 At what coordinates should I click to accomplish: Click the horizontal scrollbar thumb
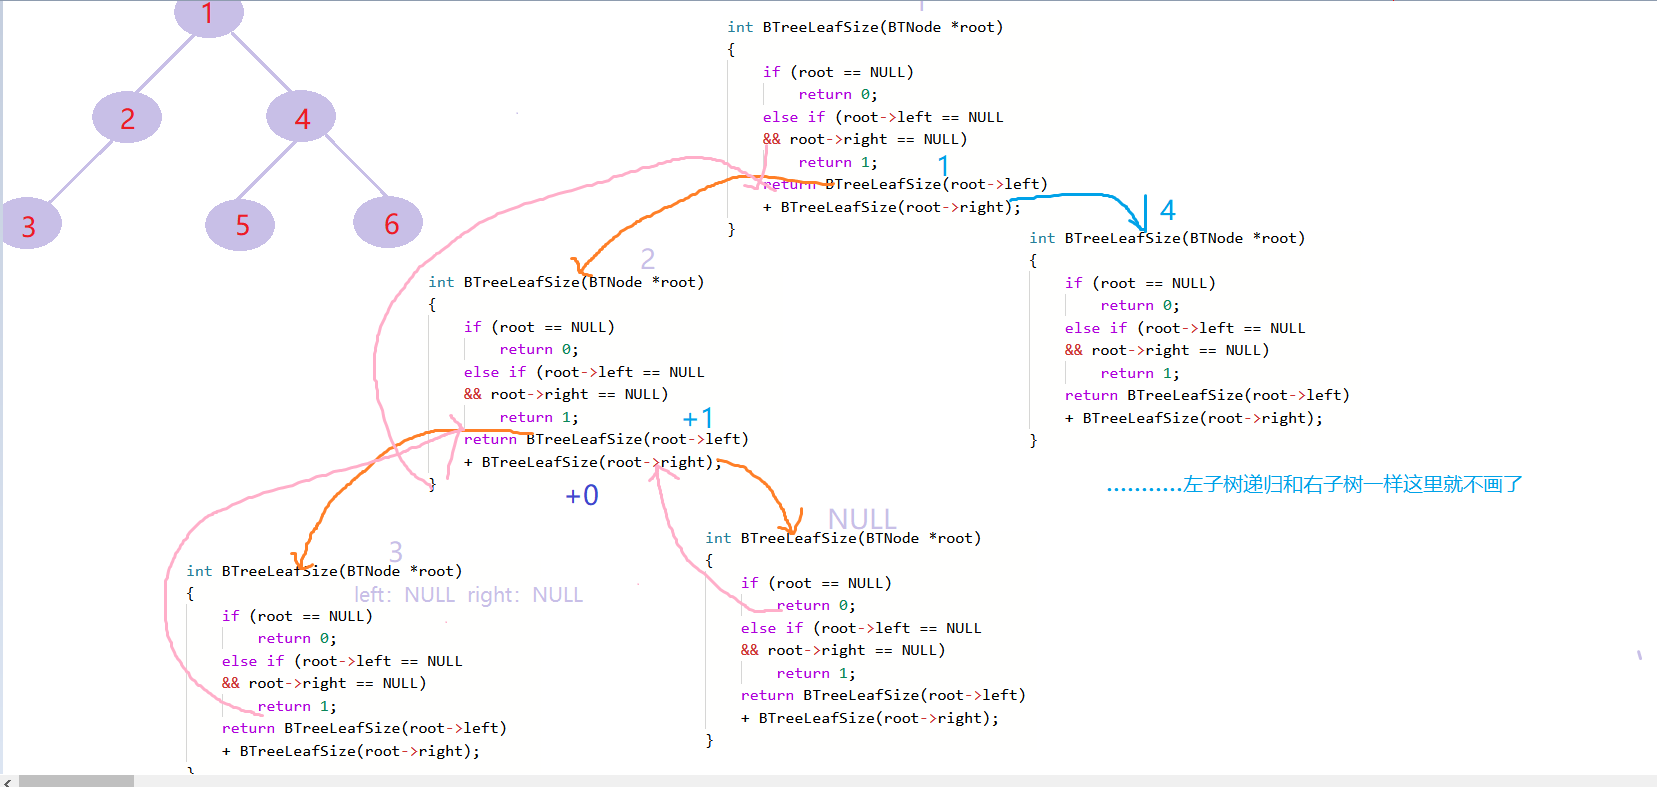(x=76, y=781)
